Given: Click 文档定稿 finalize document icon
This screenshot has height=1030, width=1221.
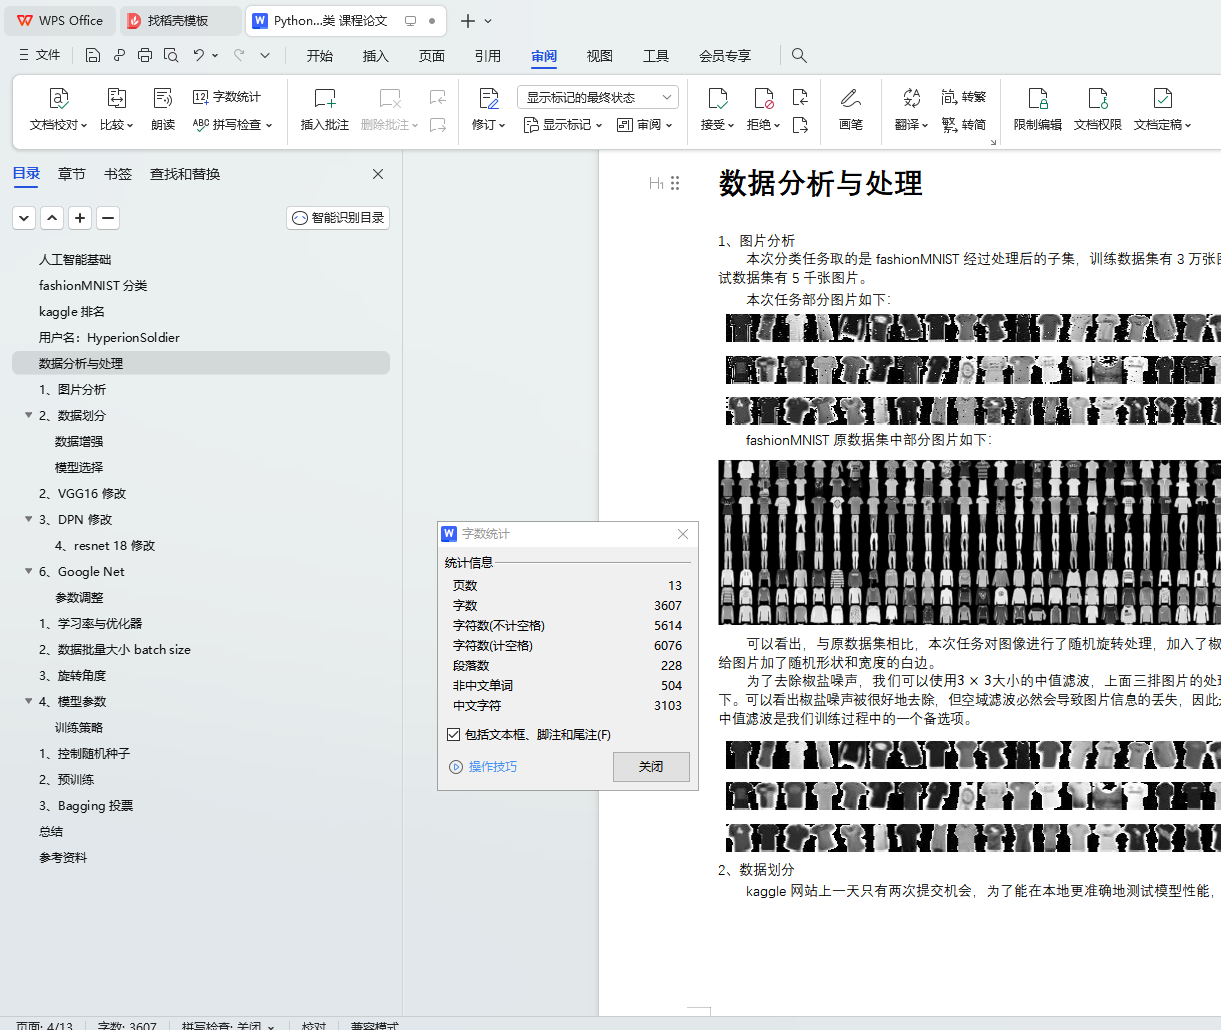Looking at the screenshot, I should click(x=1162, y=98).
